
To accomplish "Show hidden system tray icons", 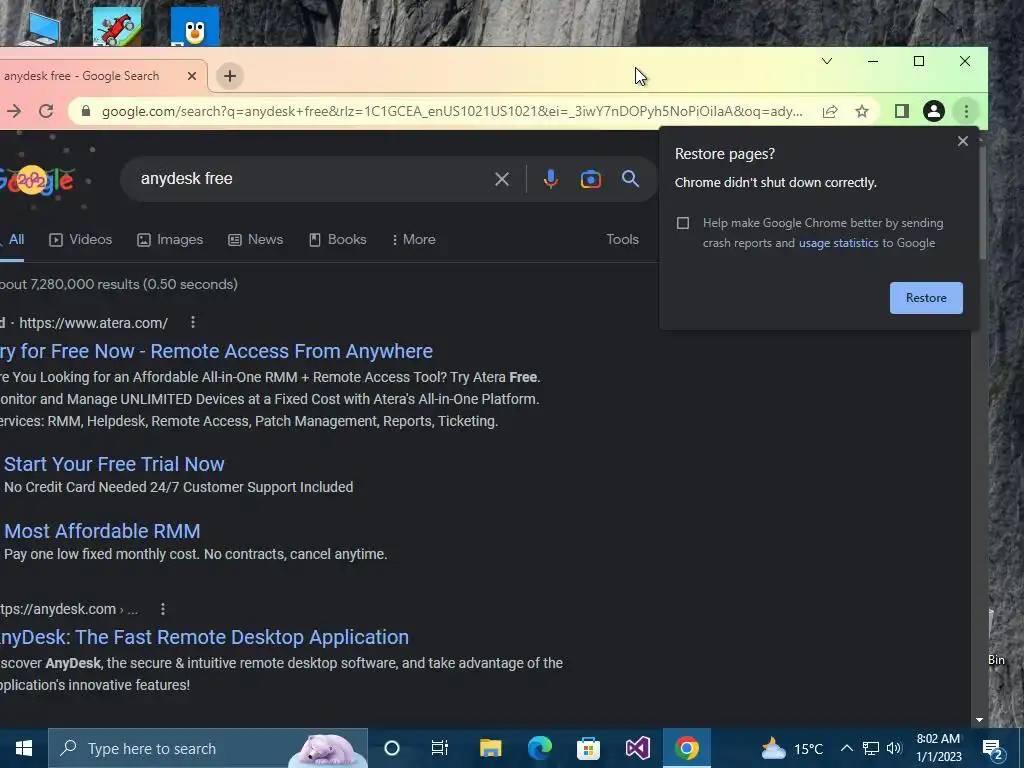I will (846, 748).
